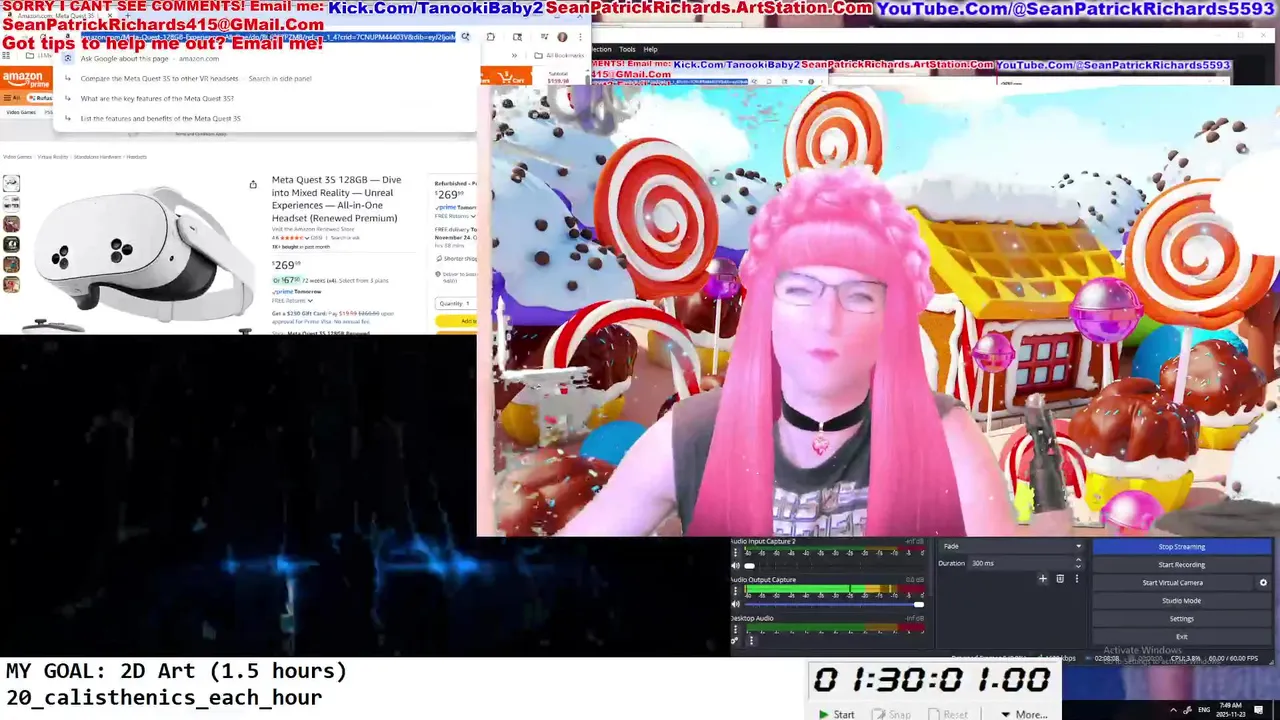Mute Audio Input Capture 2 speaker

[736, 566]
